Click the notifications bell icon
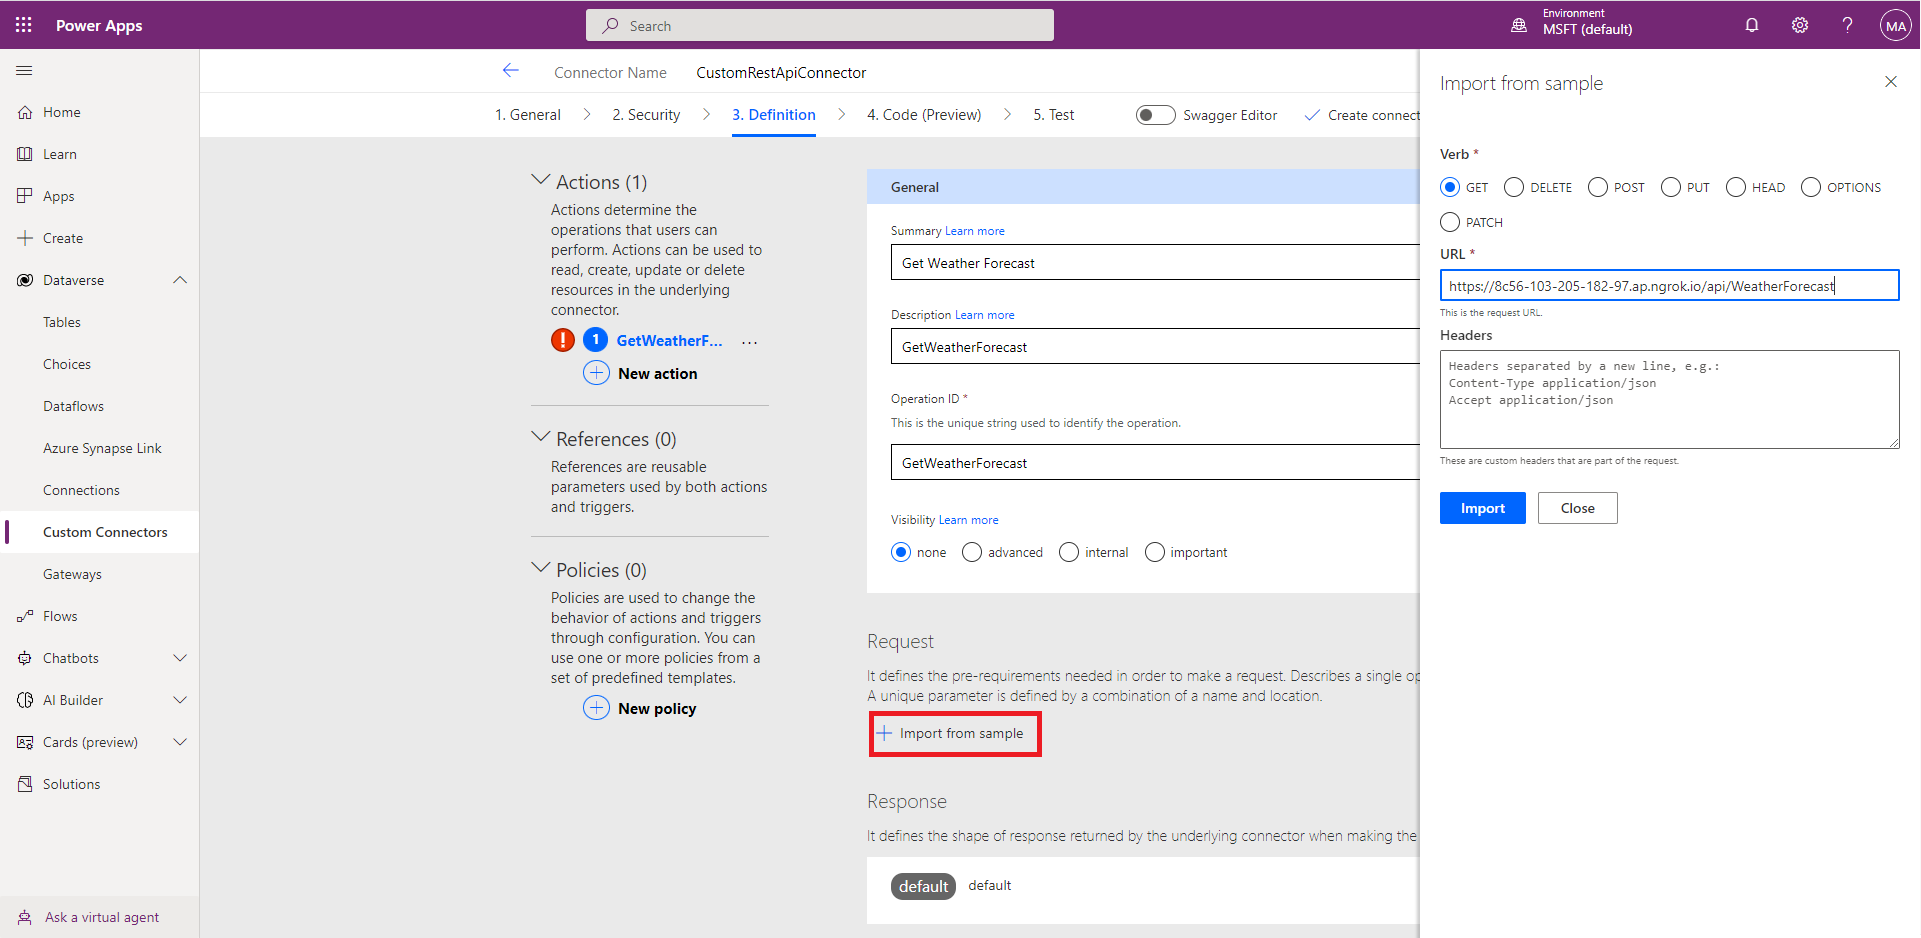This screenshot has width=1921, height=938. [1752, 25]
